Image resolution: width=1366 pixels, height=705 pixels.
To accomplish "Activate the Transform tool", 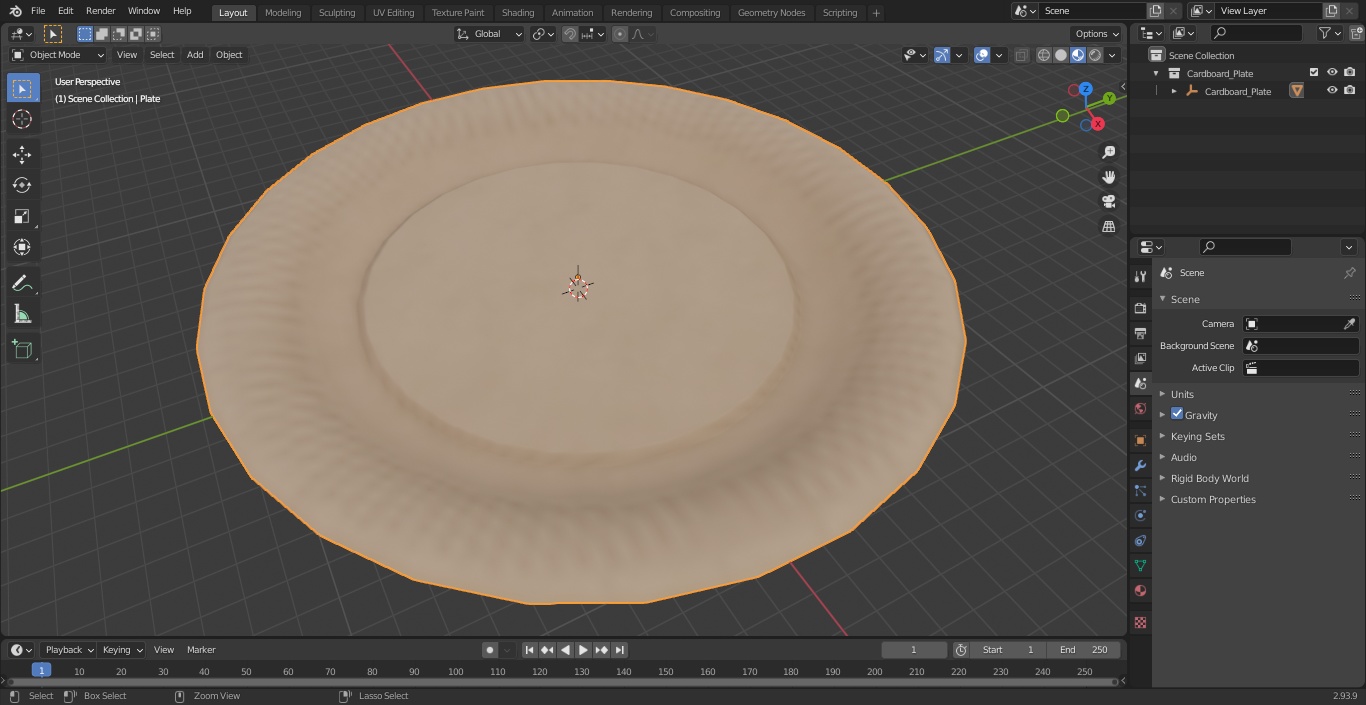I will click(22, 247).
